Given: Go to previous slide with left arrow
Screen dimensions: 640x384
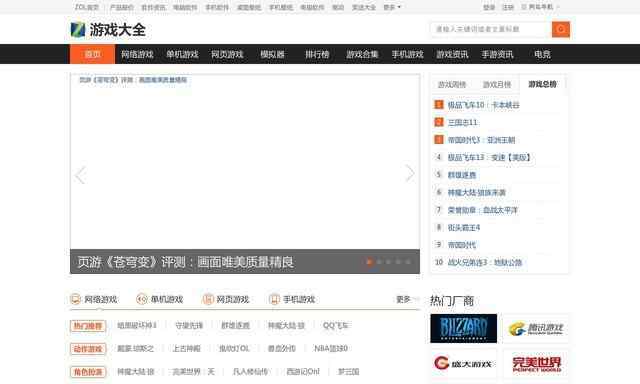Looking at the screenshot, I should tap(80, 175).
